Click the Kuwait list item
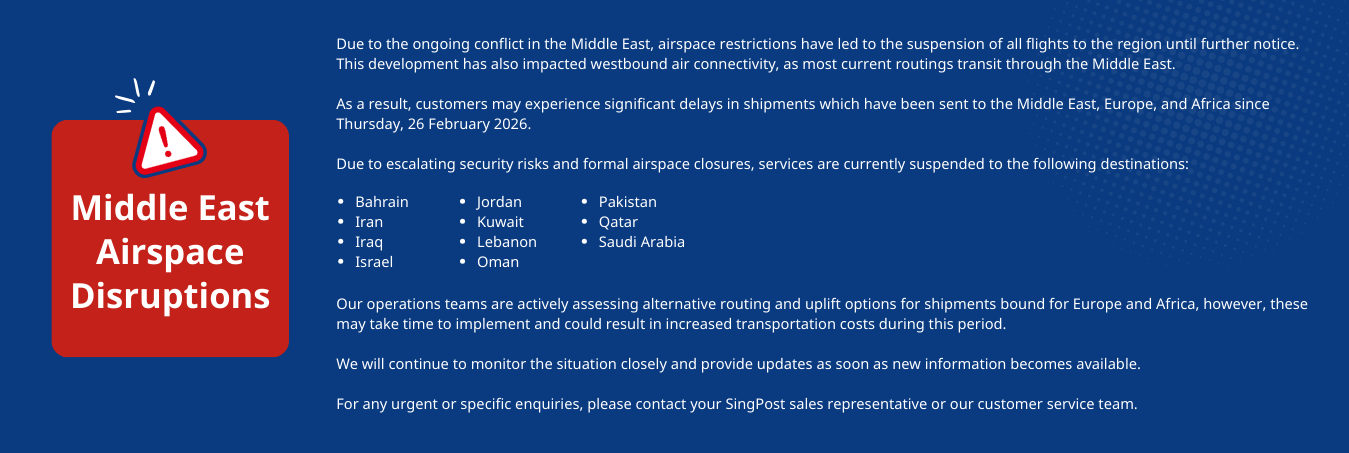The height and width of the screenshot is (453, 1349). pos(500,222)
